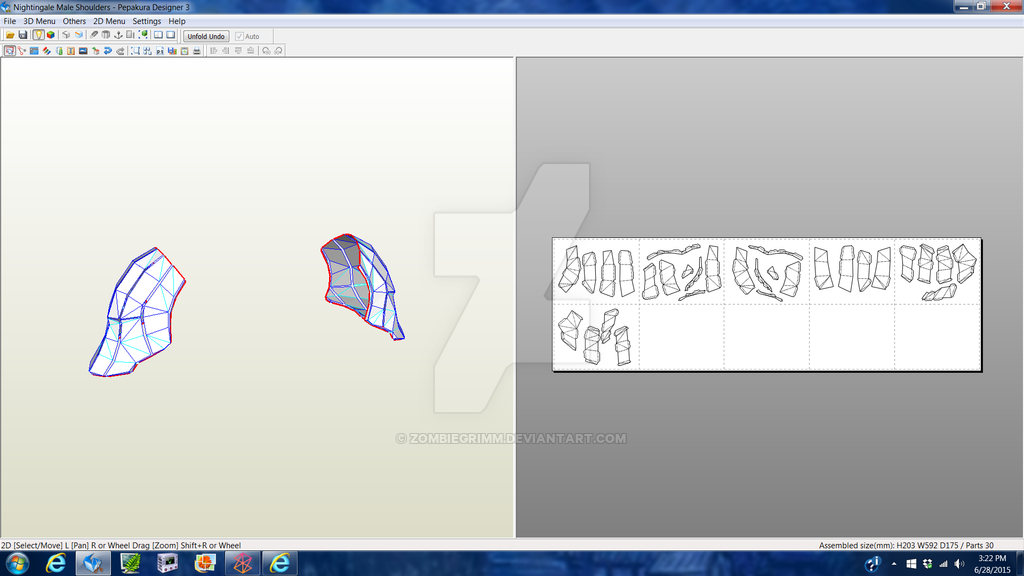Click the last cloud-shaped rotate icon
The image size is (1024, 576).
coord(278,50)
